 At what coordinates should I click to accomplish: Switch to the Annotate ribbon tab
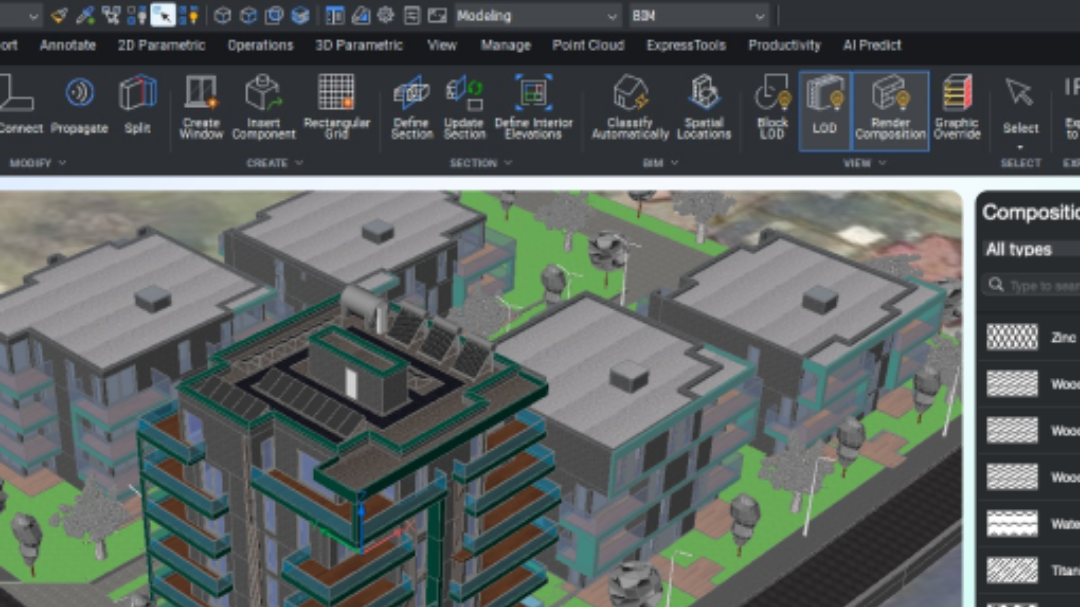point(68,45)
